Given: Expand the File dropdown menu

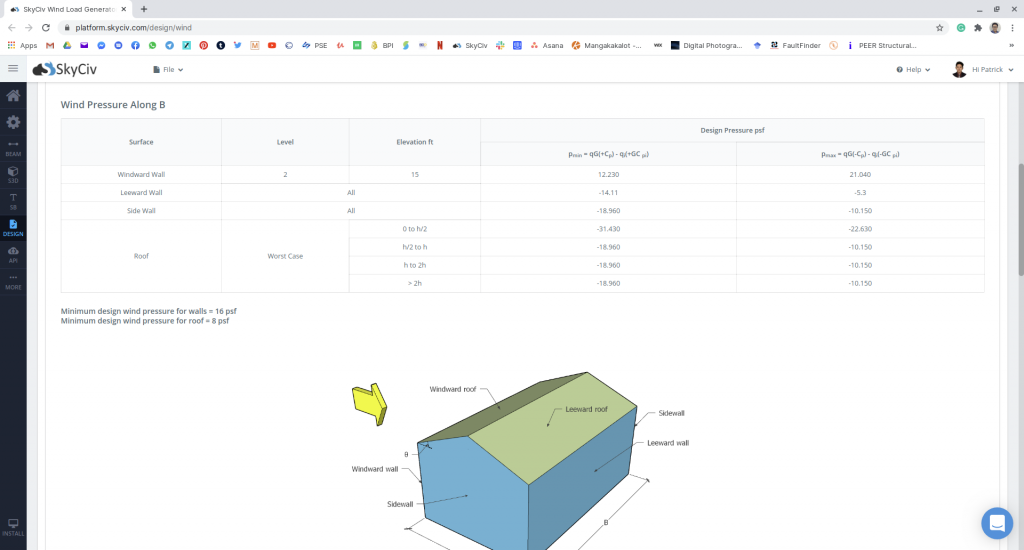Looking at the screenshot, I should tap(168, 70).
